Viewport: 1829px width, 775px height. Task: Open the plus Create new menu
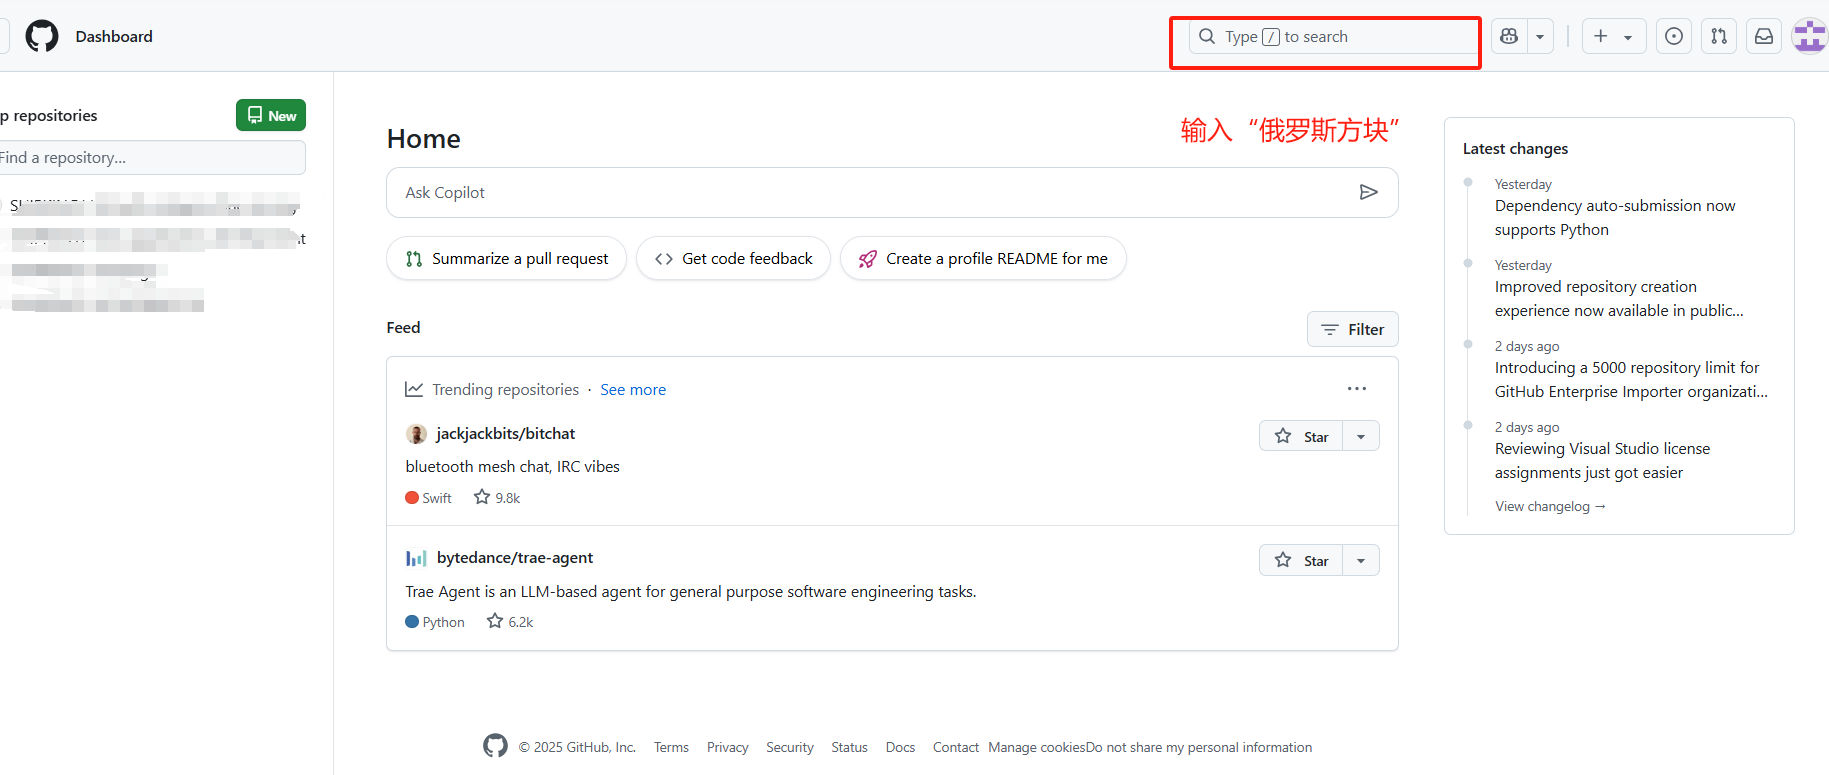coord(1614,36)
